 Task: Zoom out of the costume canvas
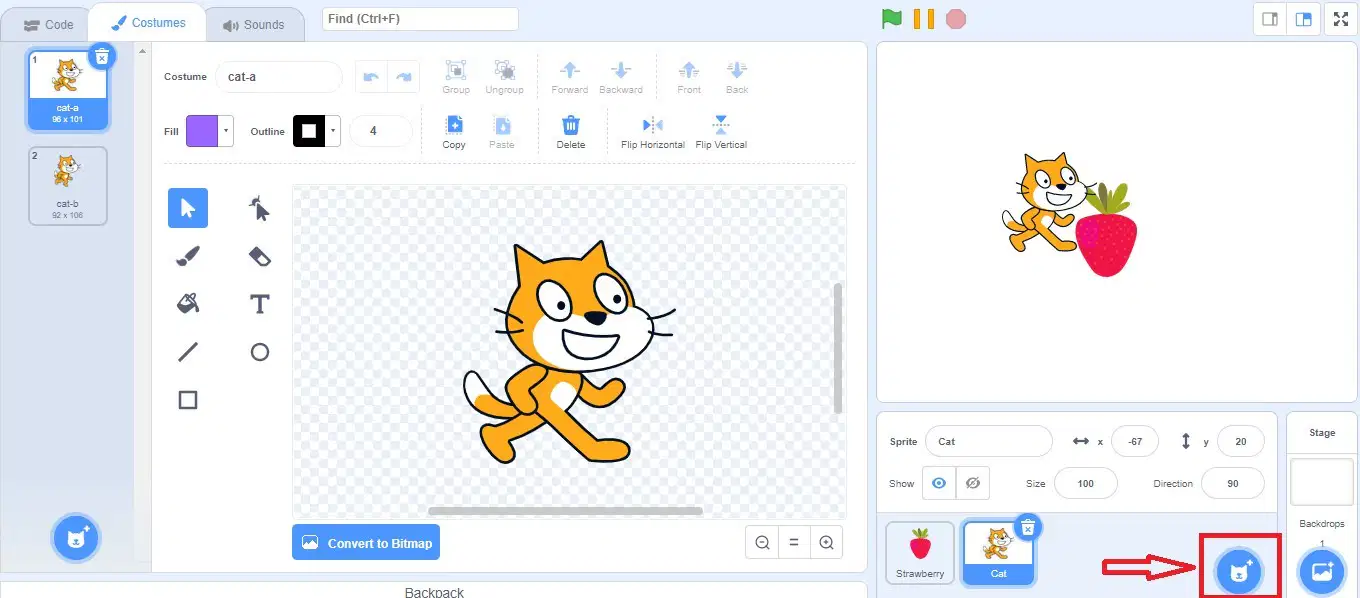(762, 542)
